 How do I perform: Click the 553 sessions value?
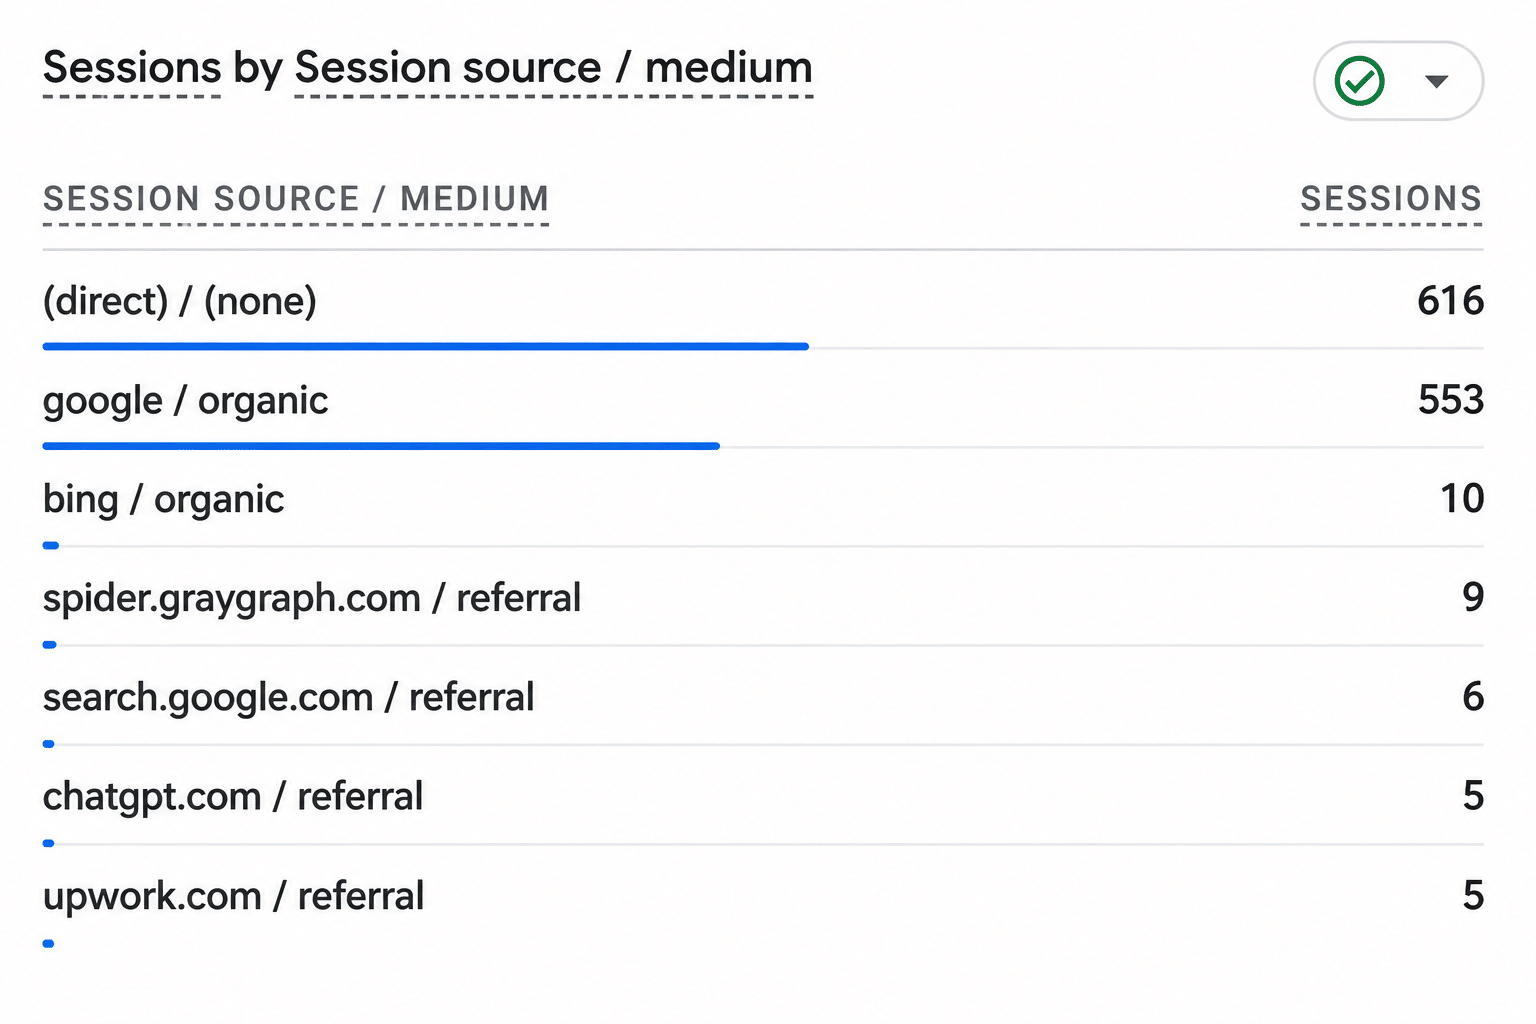click(x=1451, y=400)
